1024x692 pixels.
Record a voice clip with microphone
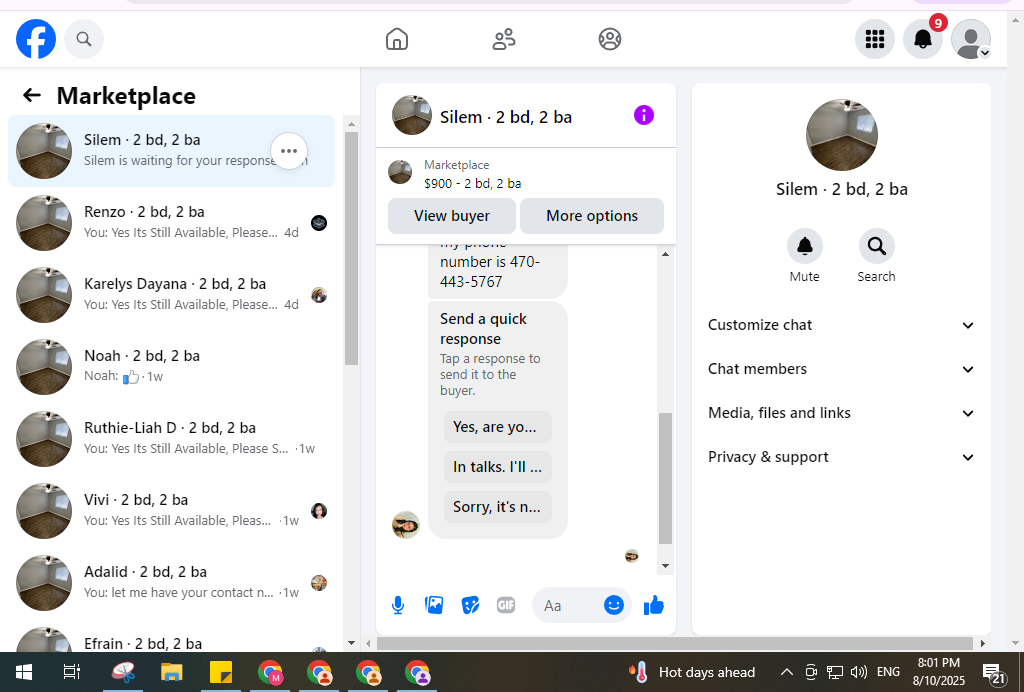point(398,605)
